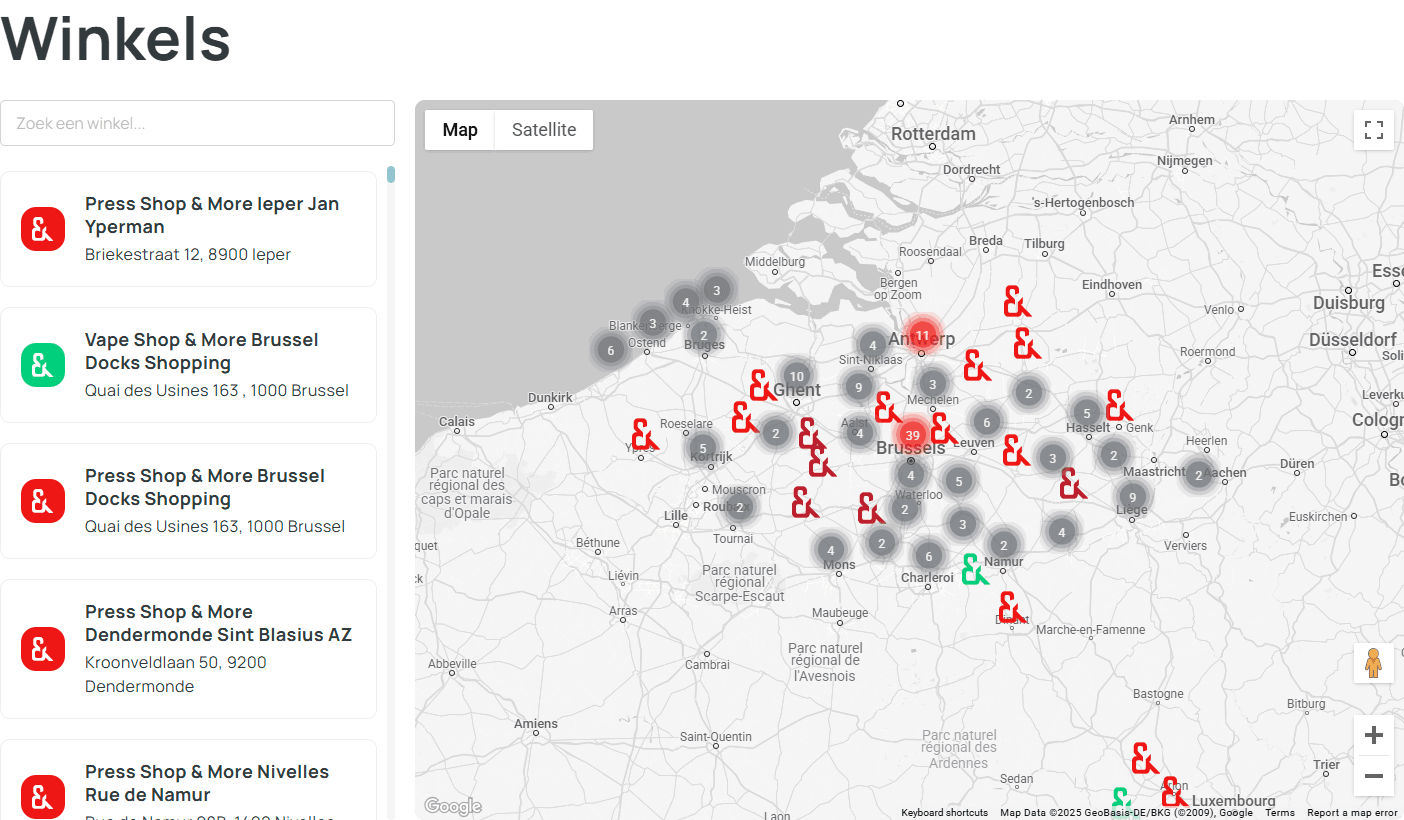Viewport: 1404px width, 820px height.
Task: Select the green ampersand marker near Namur
Action: [974, 569]
